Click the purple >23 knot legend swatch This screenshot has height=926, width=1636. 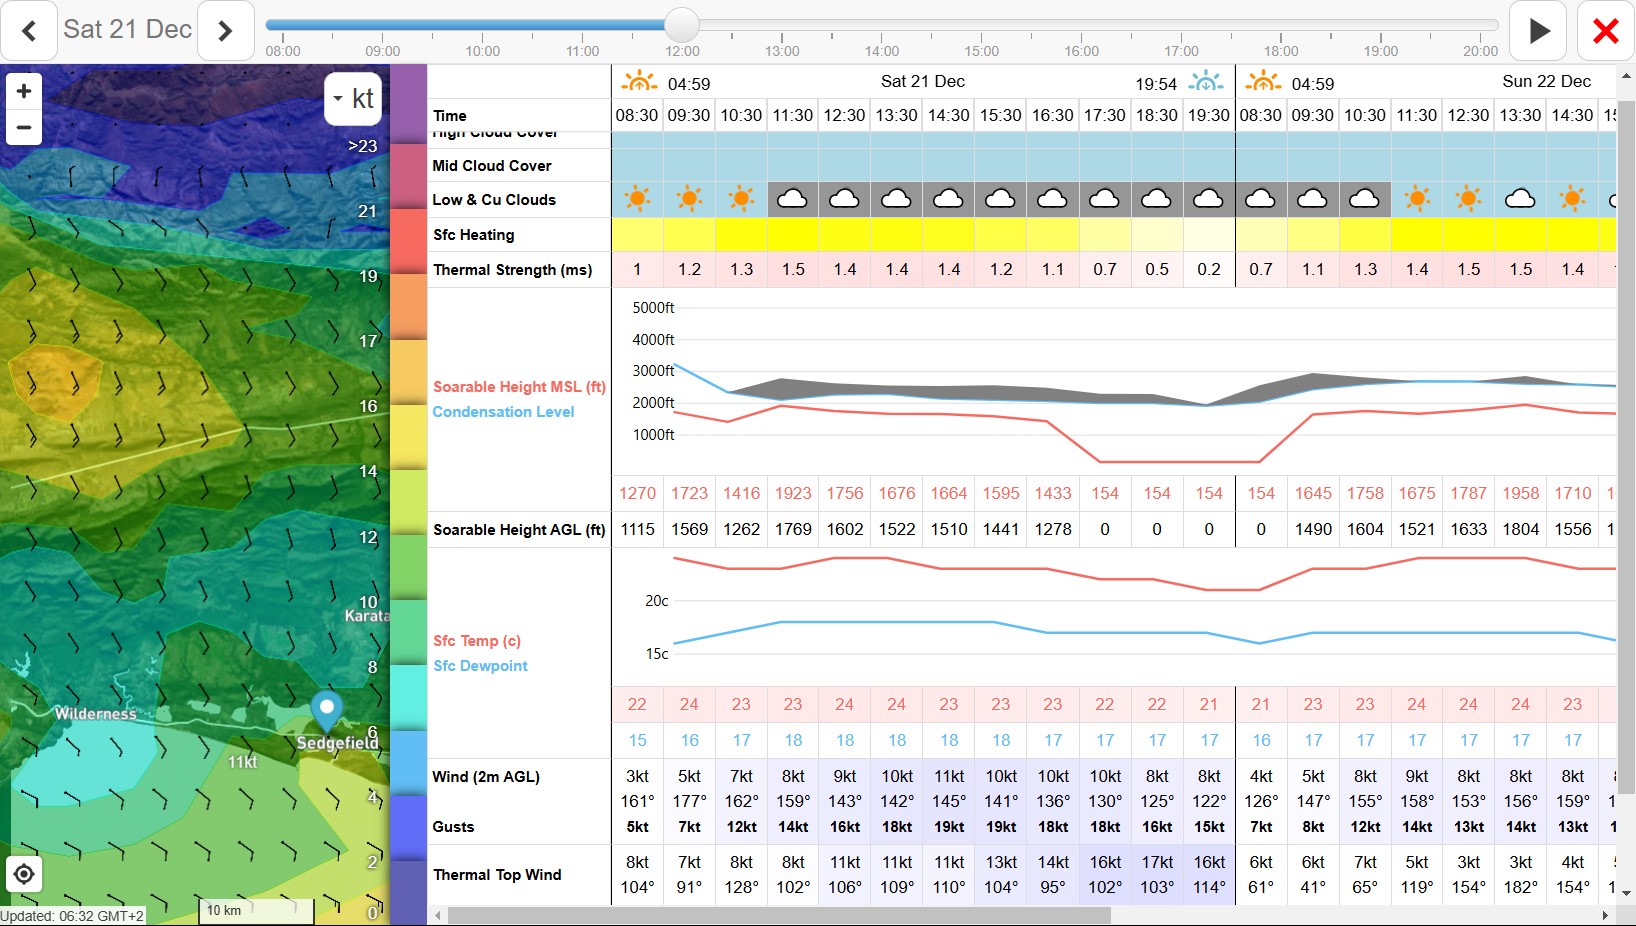tap(408, 104)
